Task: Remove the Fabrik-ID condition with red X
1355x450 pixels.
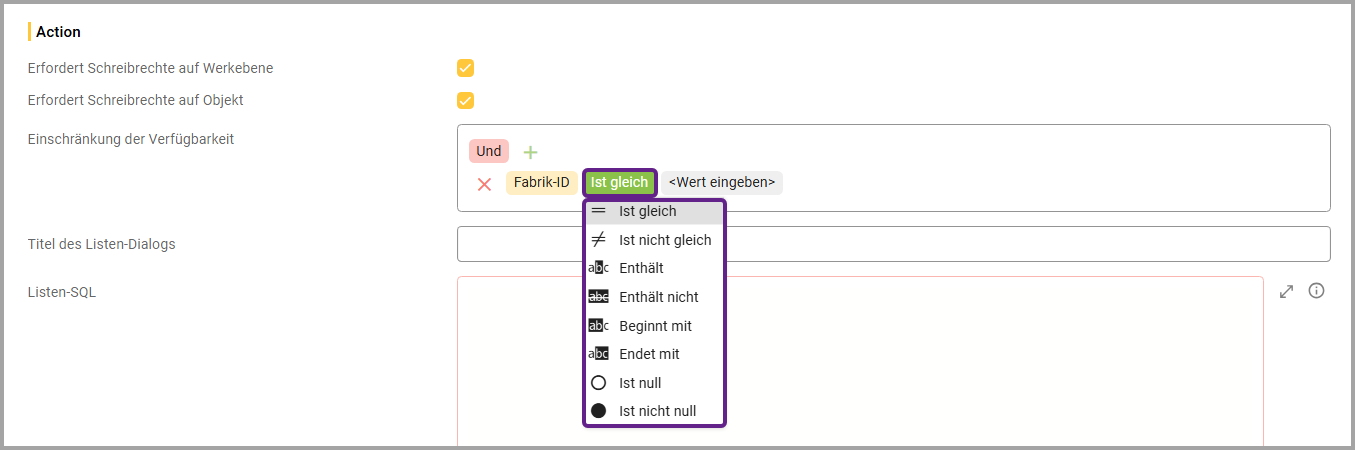Action: (484, 184)
